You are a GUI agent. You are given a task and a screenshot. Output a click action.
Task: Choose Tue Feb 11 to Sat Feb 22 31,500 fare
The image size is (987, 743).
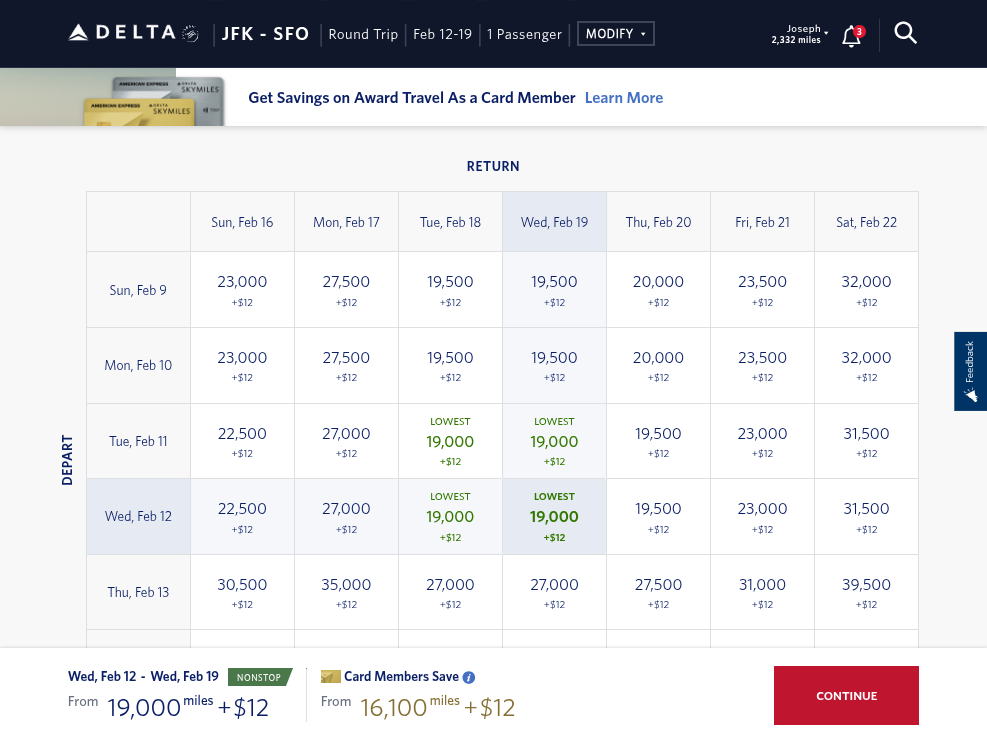click(866, 441)
